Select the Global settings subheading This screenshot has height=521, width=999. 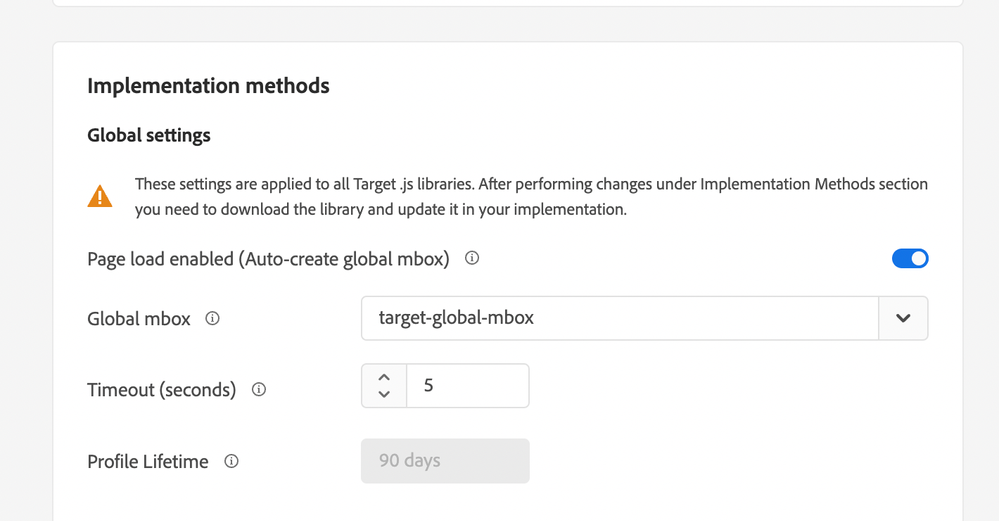click(x=149, y=135)
